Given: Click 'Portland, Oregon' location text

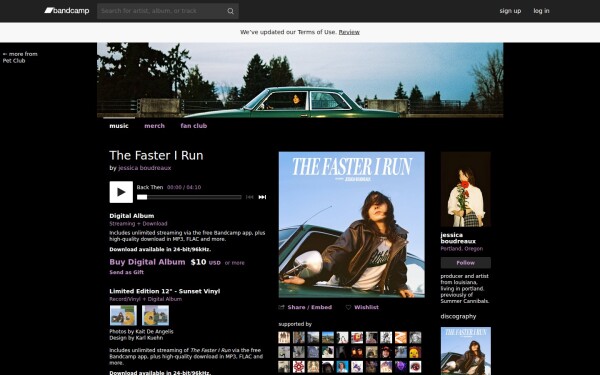Looking at the screenshot, I should click(x=461, y=249).
